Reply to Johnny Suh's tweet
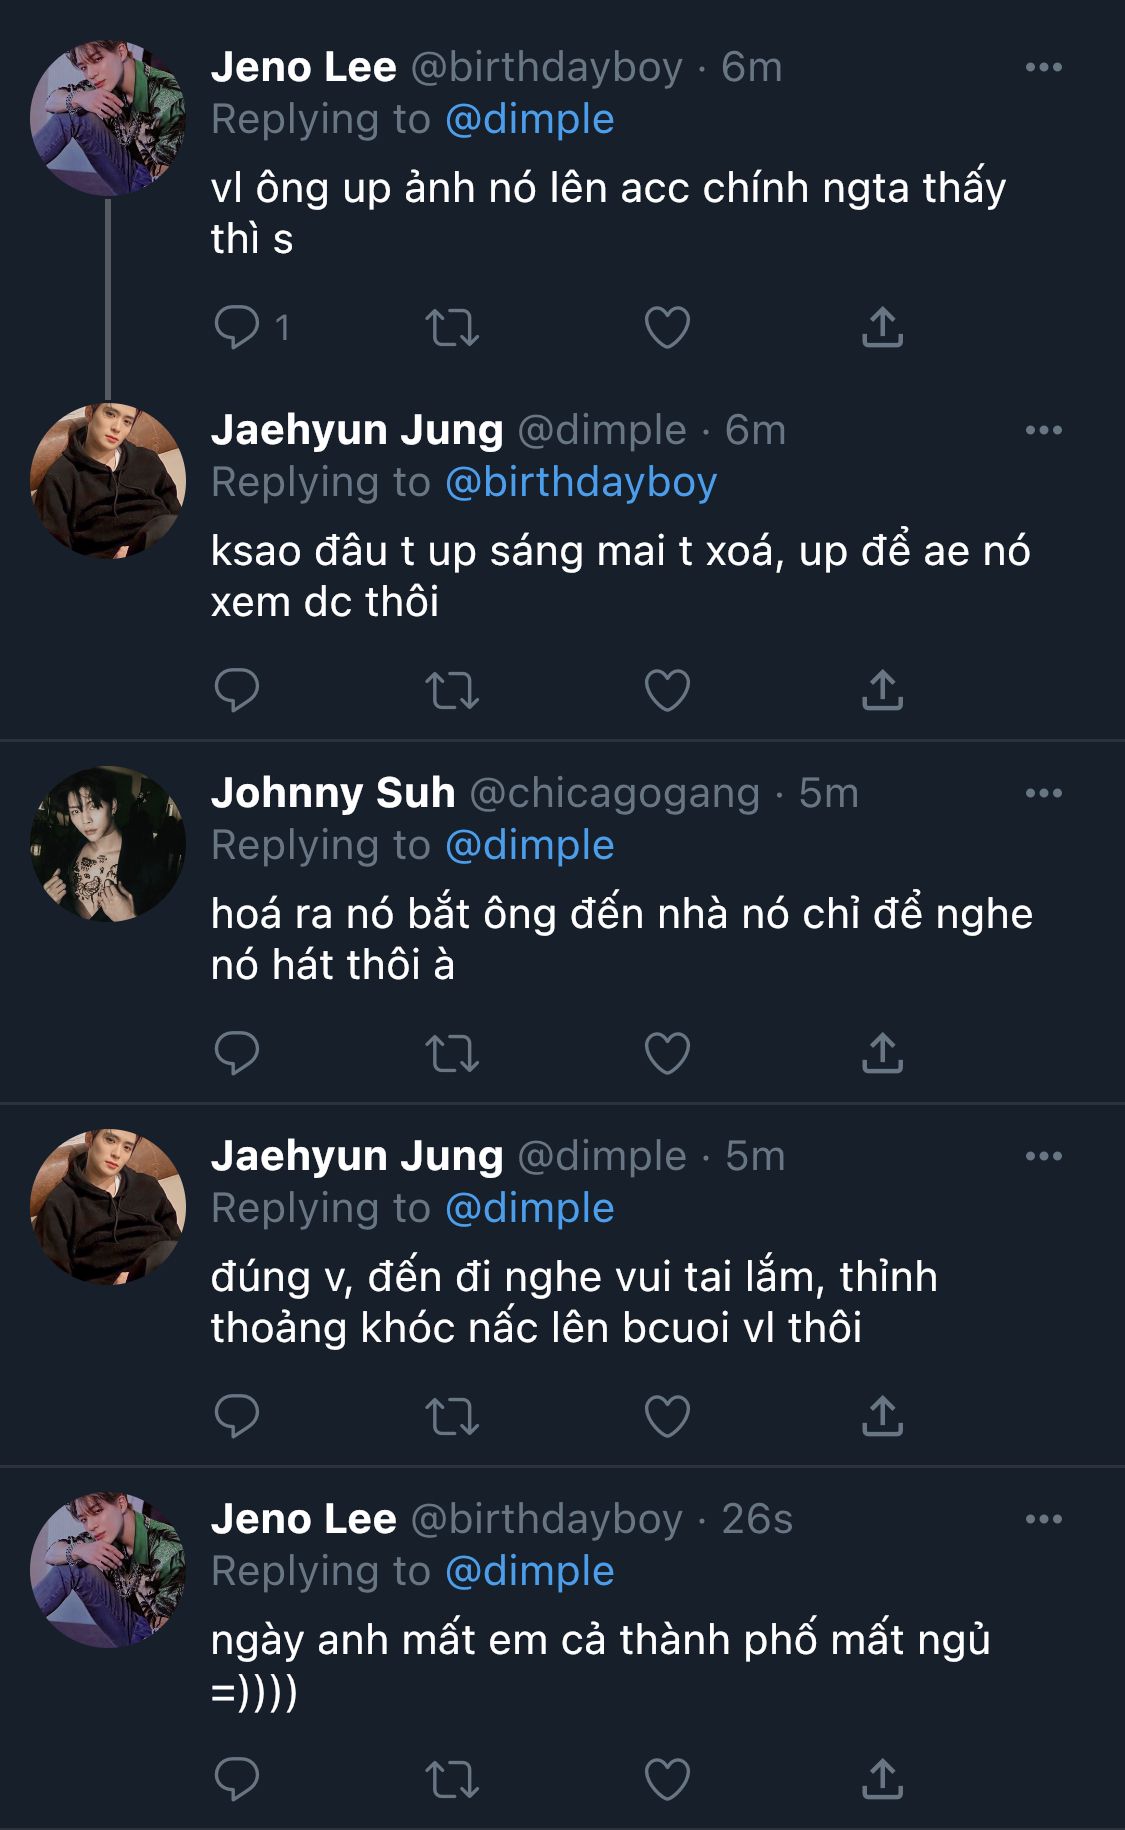Screen dimensions: 1125x1830 tap(237, 1053)
